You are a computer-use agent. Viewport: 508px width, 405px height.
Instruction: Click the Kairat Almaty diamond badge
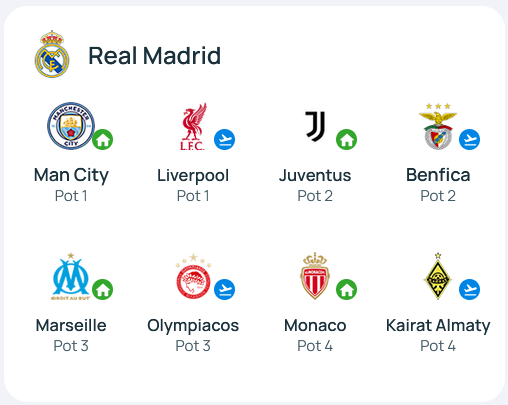click(x=438, y=276)
